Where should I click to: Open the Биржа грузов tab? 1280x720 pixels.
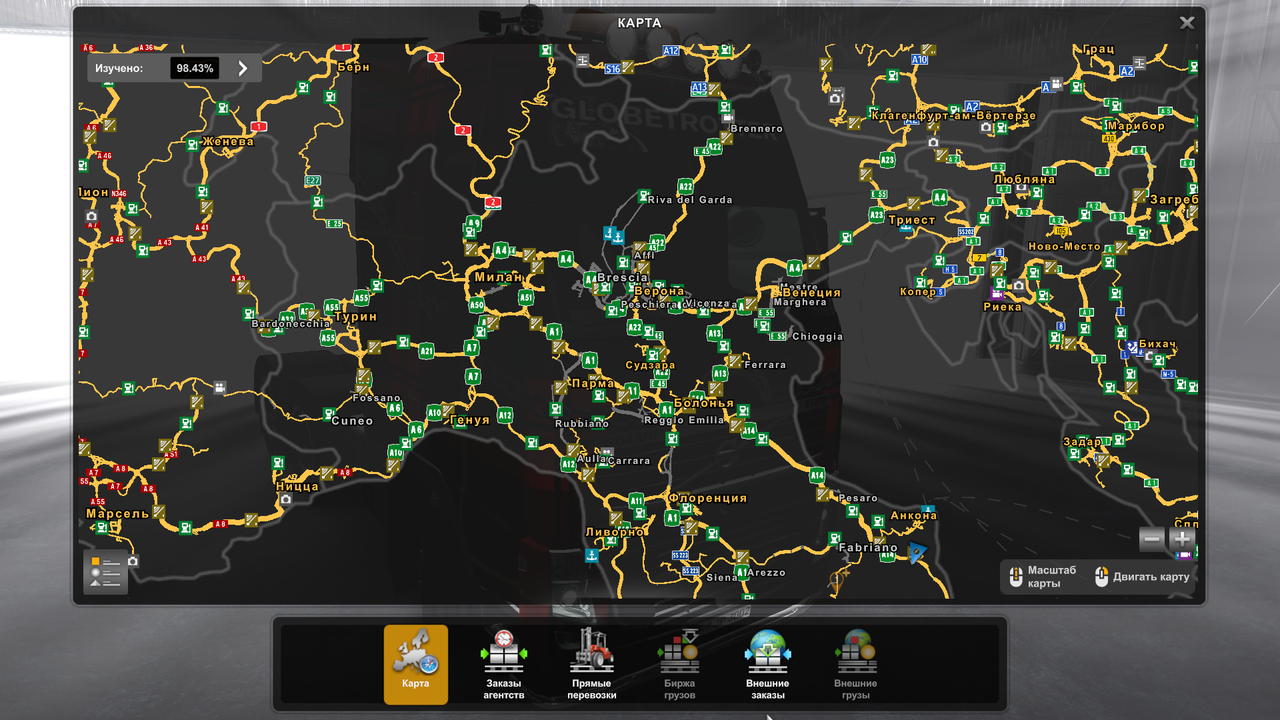click(679, 664)
